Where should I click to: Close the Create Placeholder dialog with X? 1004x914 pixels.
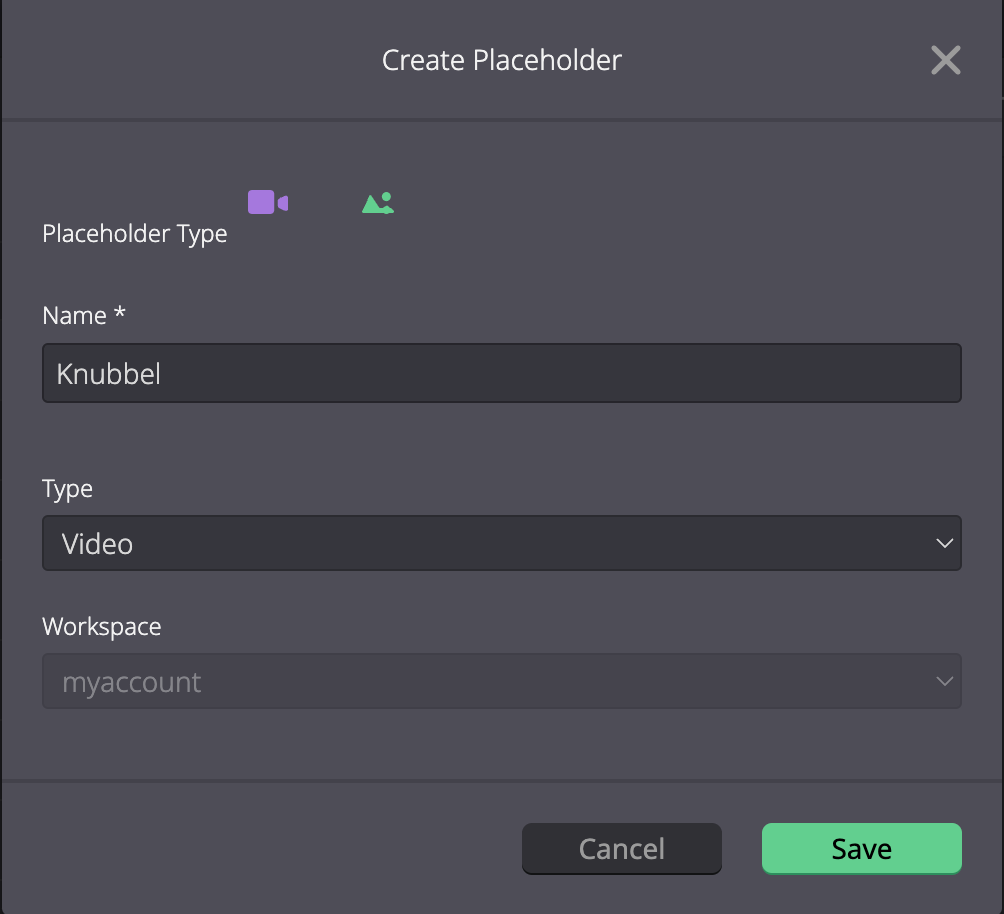[x=946, y=60]
